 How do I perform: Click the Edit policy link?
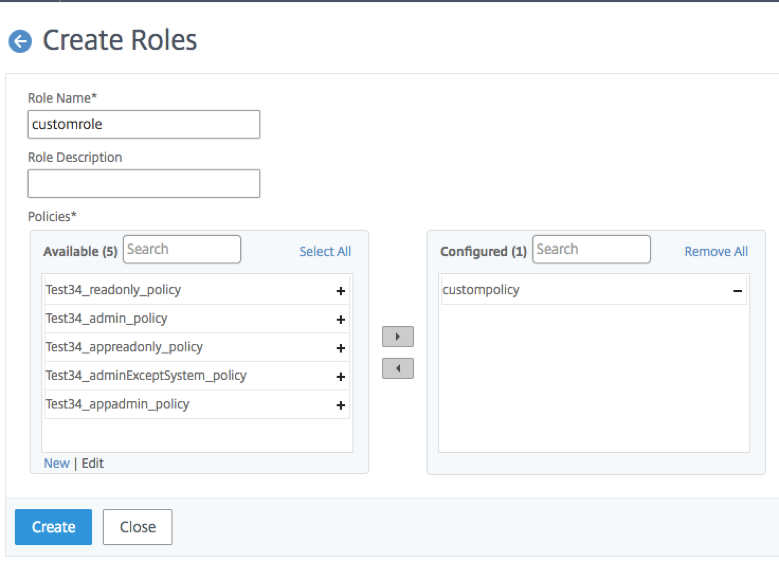(x=93, y=463)
